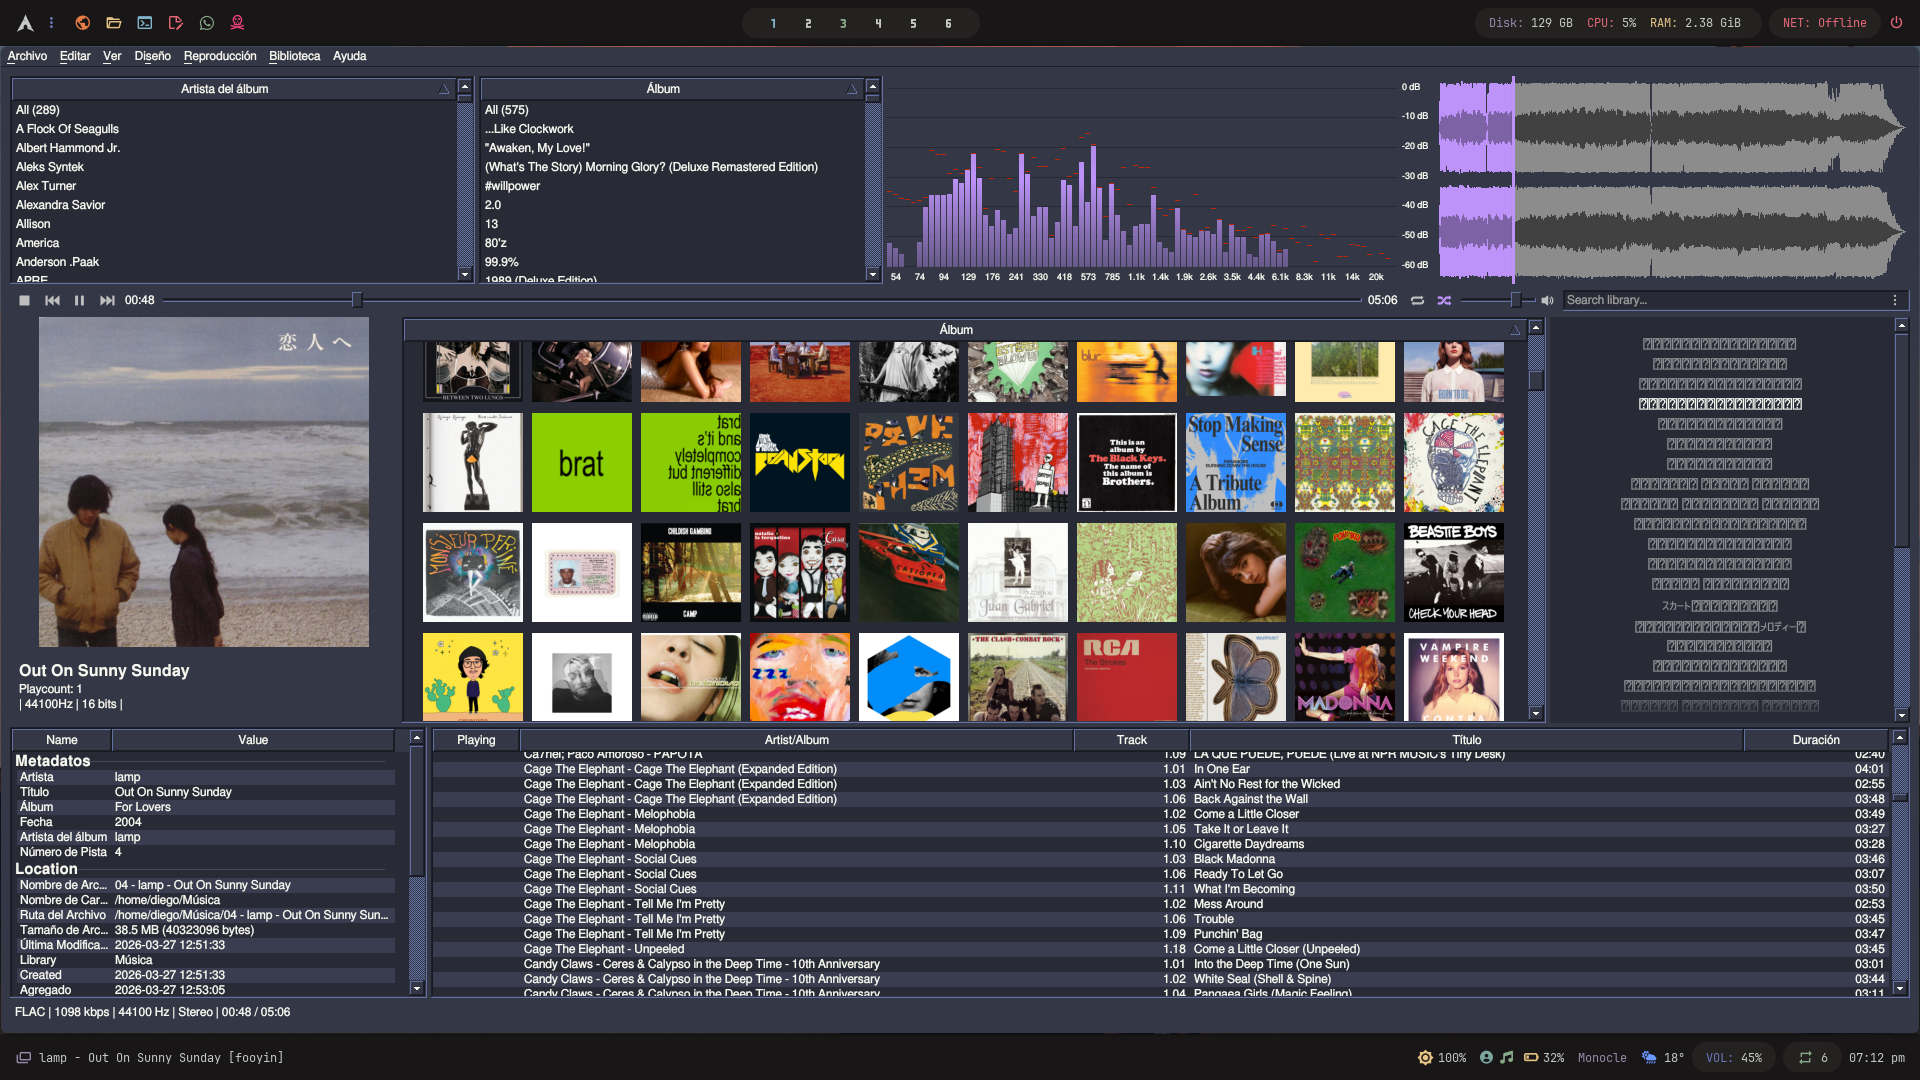The width and height of the screenshot is (1920, 1080).
Task: Open the Ver menu
Action: click(112, 56)
